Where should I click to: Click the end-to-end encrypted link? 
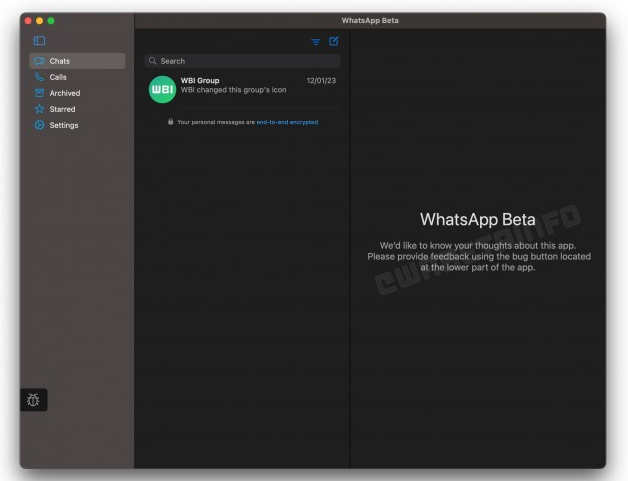pyautogui.click(x=287, y=122)
